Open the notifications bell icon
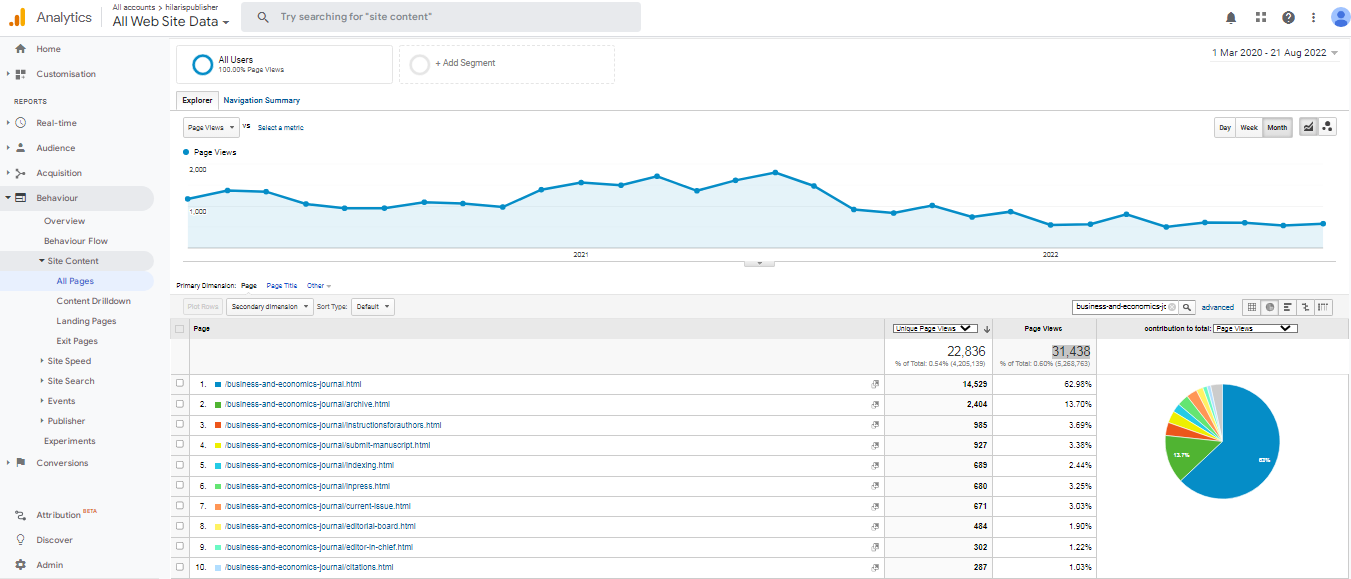This screenshot has width=1351, height=579. (1231, 17)
